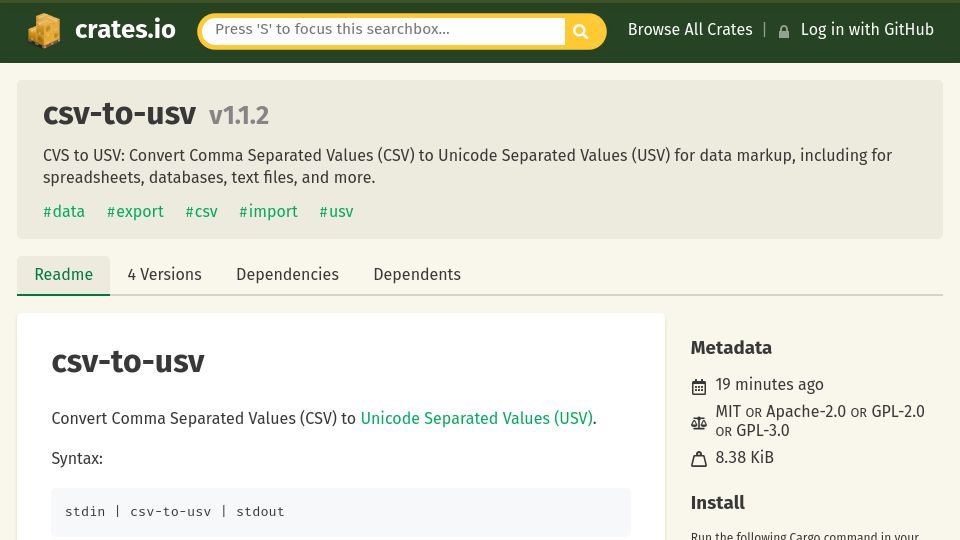Click the readme csv-to-usv heading
Image resolution: width=960 pixels, height=540 pixels.
tap(128, 362)
